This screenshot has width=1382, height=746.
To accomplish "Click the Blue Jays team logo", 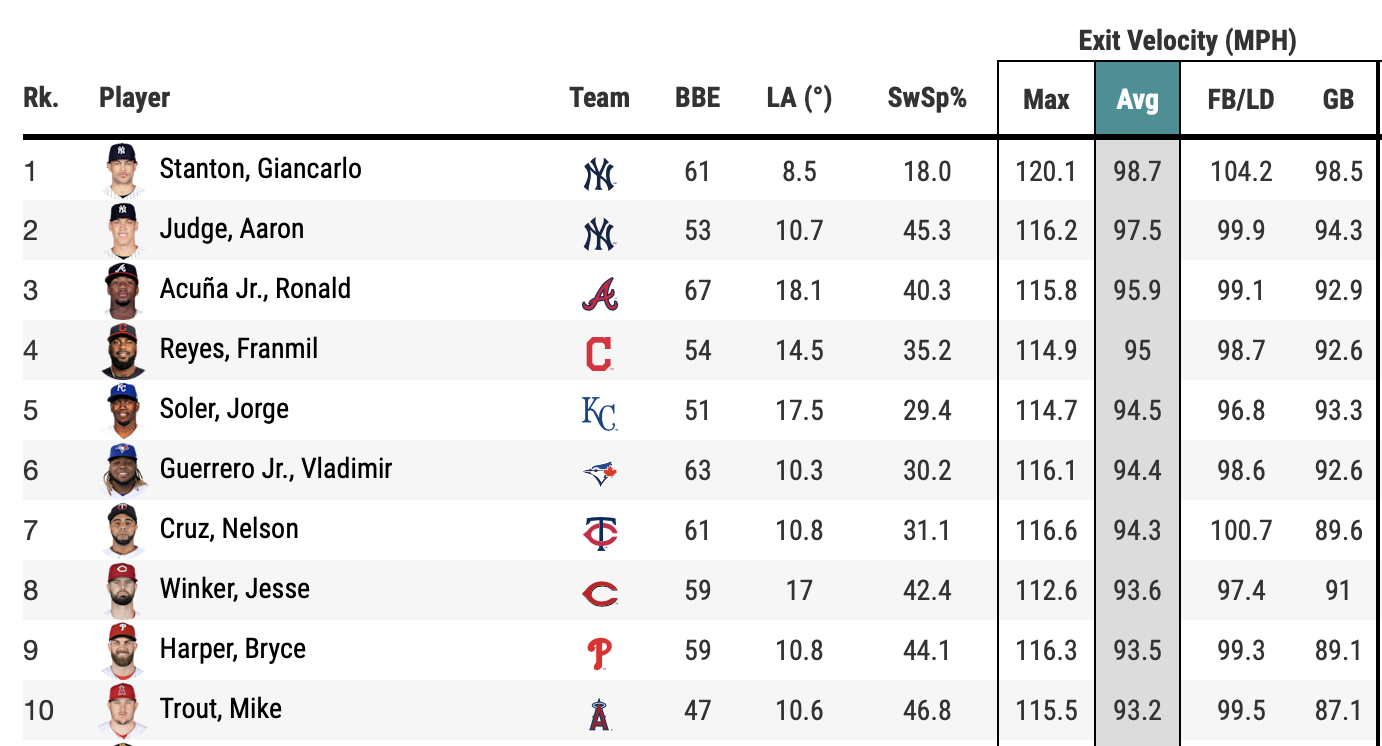I will [x=599, y=473].
